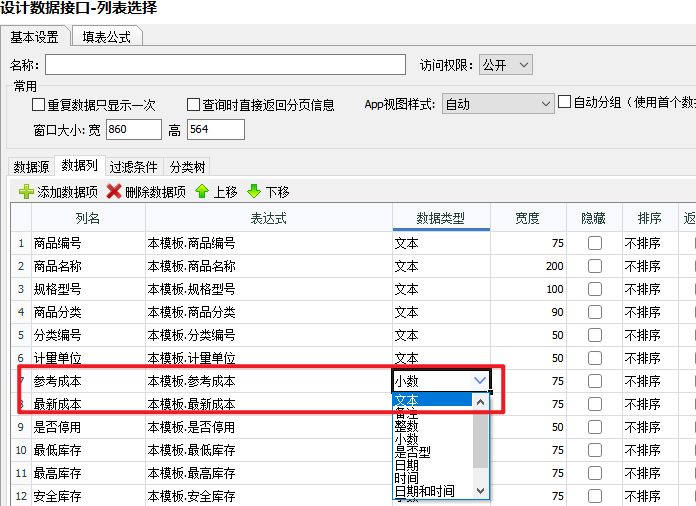Screen dimensions: 696x506
Task: Click the 表达式 column header
Action: coord(269,218)
